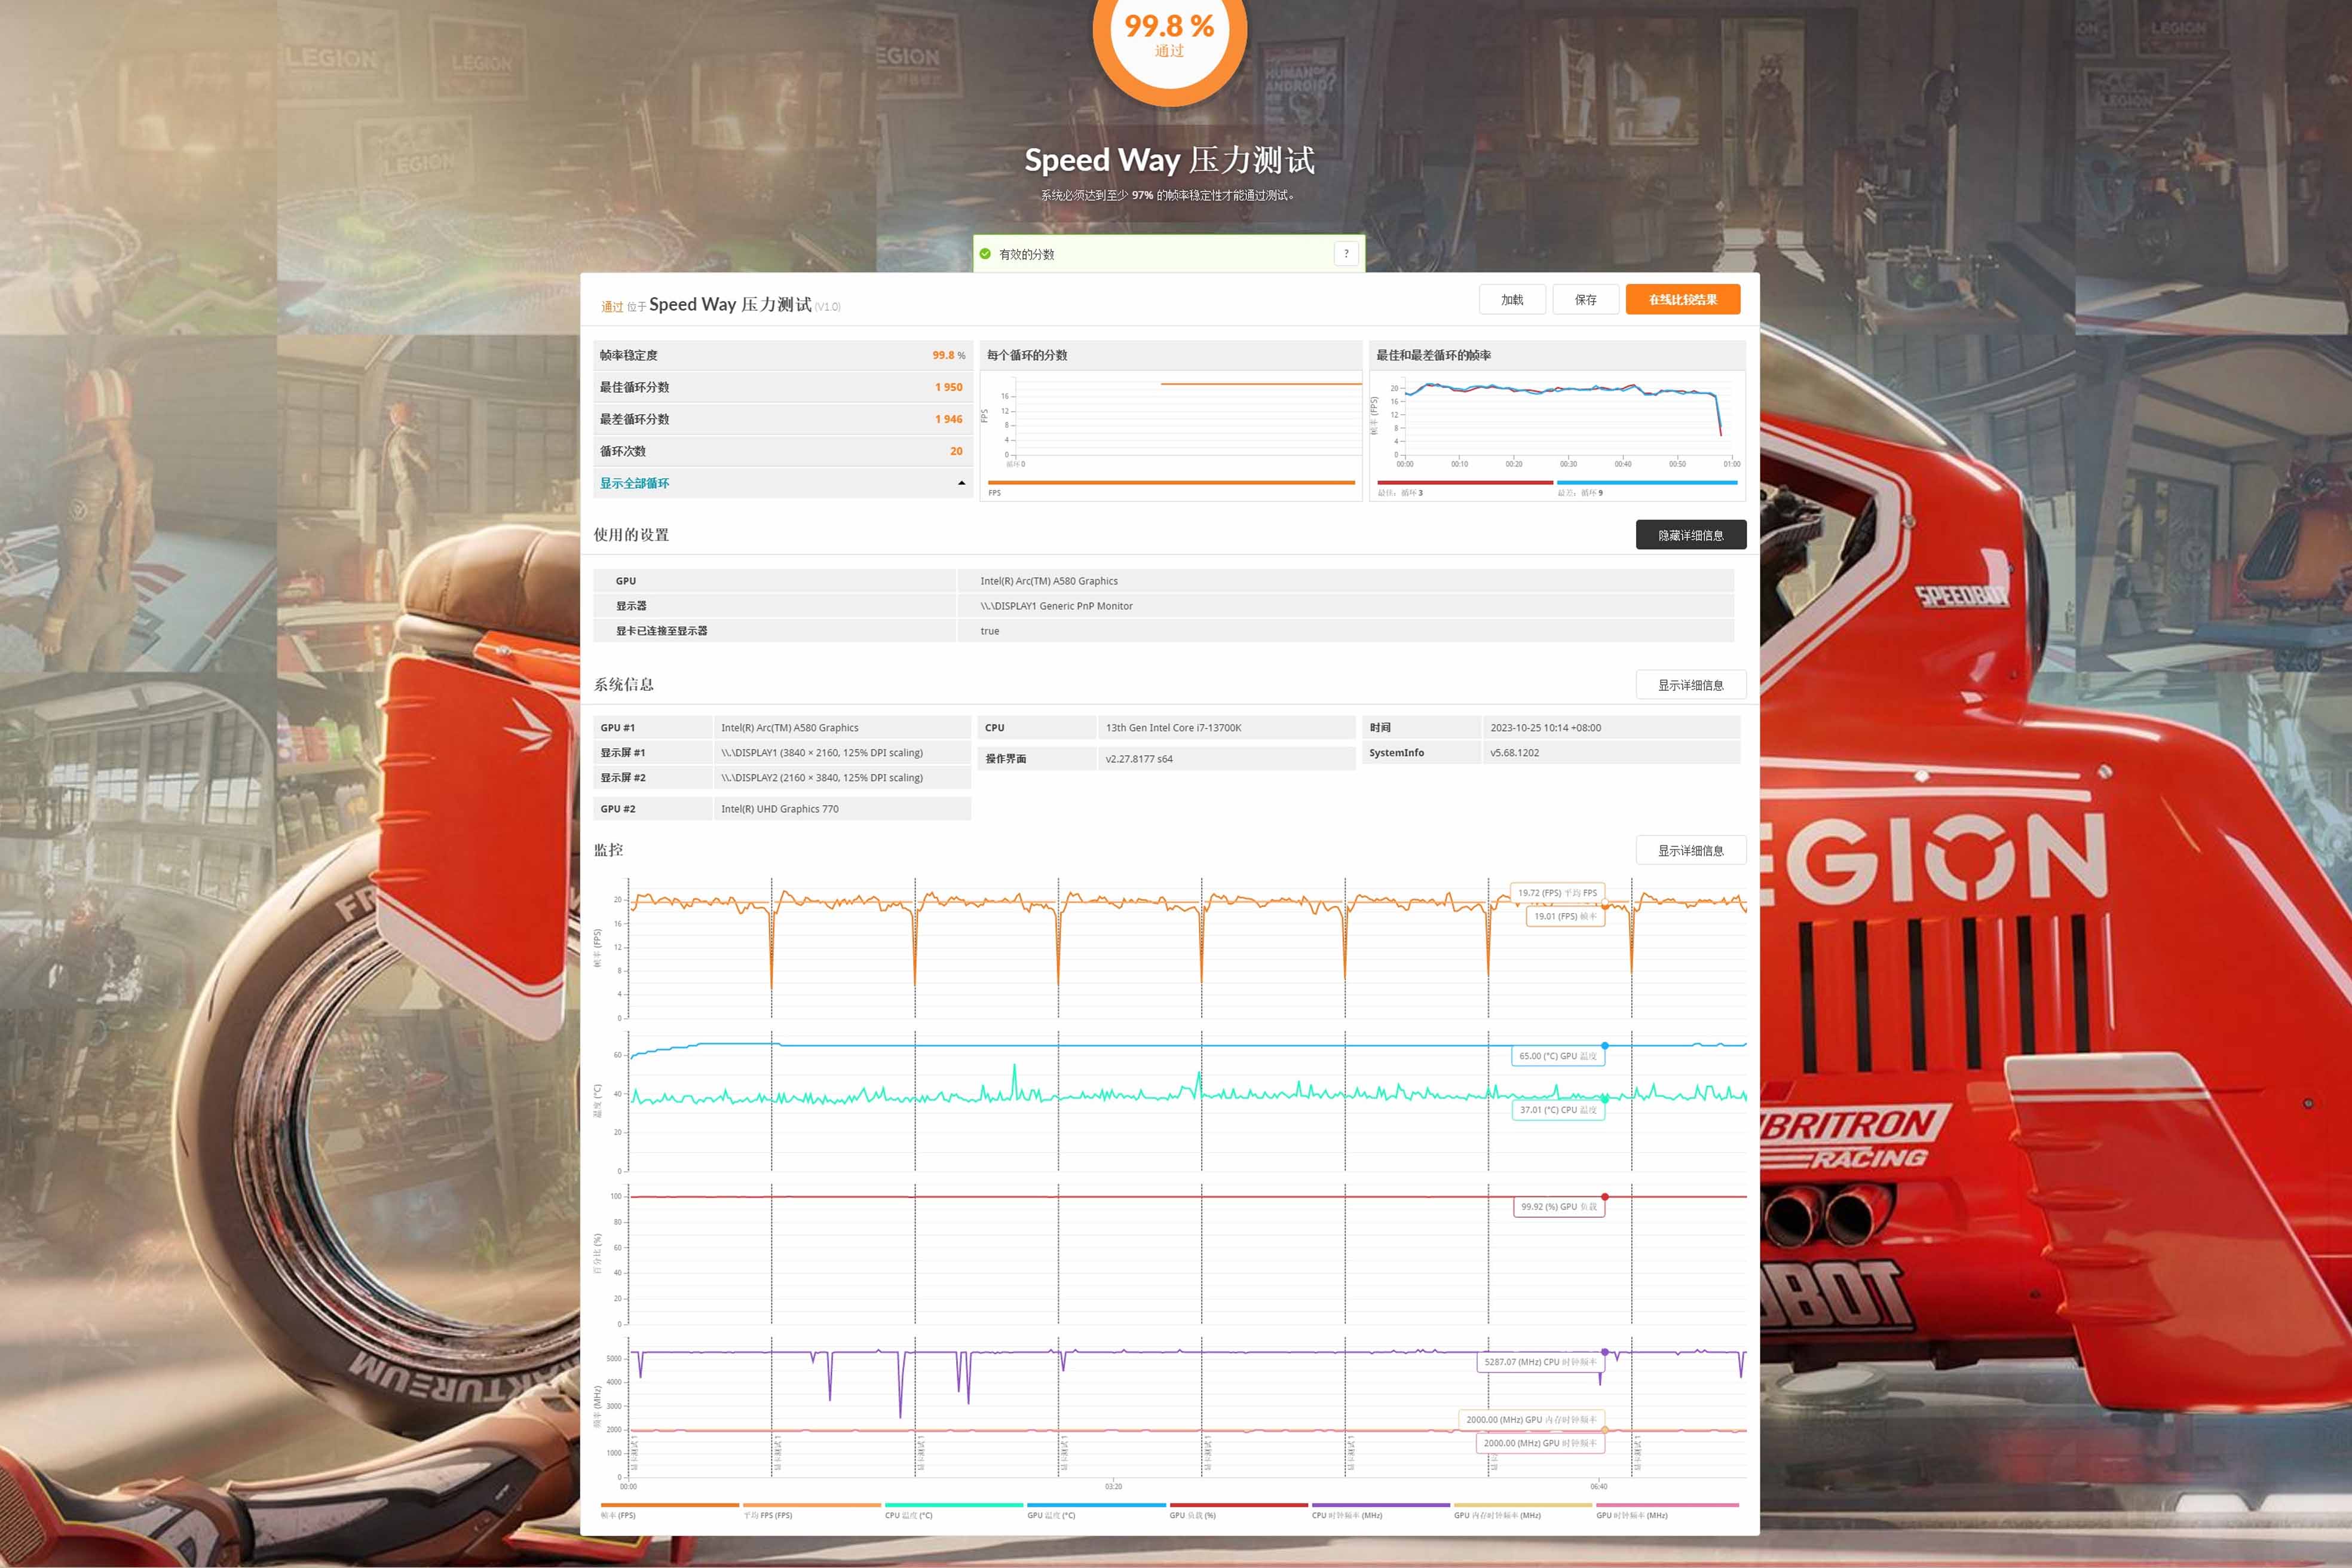Image resolution: width=2352 pixels, height=1568 pixels.
Task: Open the 显示全部循环 link
Action: point(634,483)
